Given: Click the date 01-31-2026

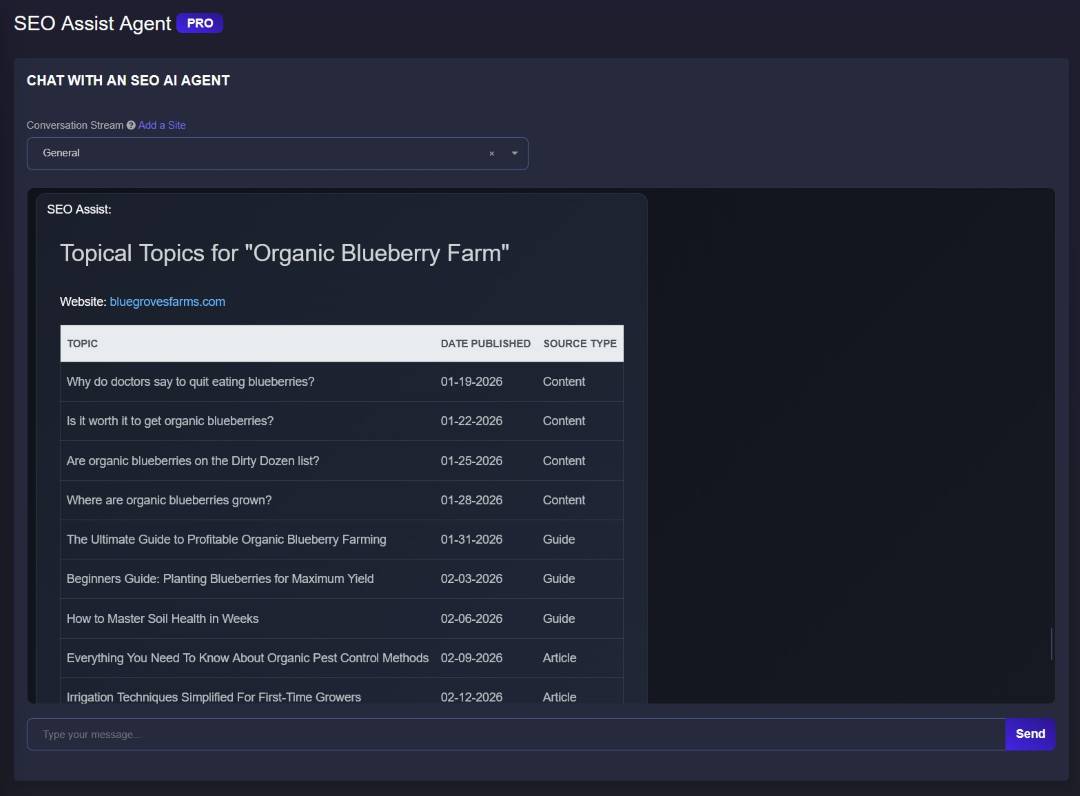Looking at the screenshot, I should (x=472, y=539).
